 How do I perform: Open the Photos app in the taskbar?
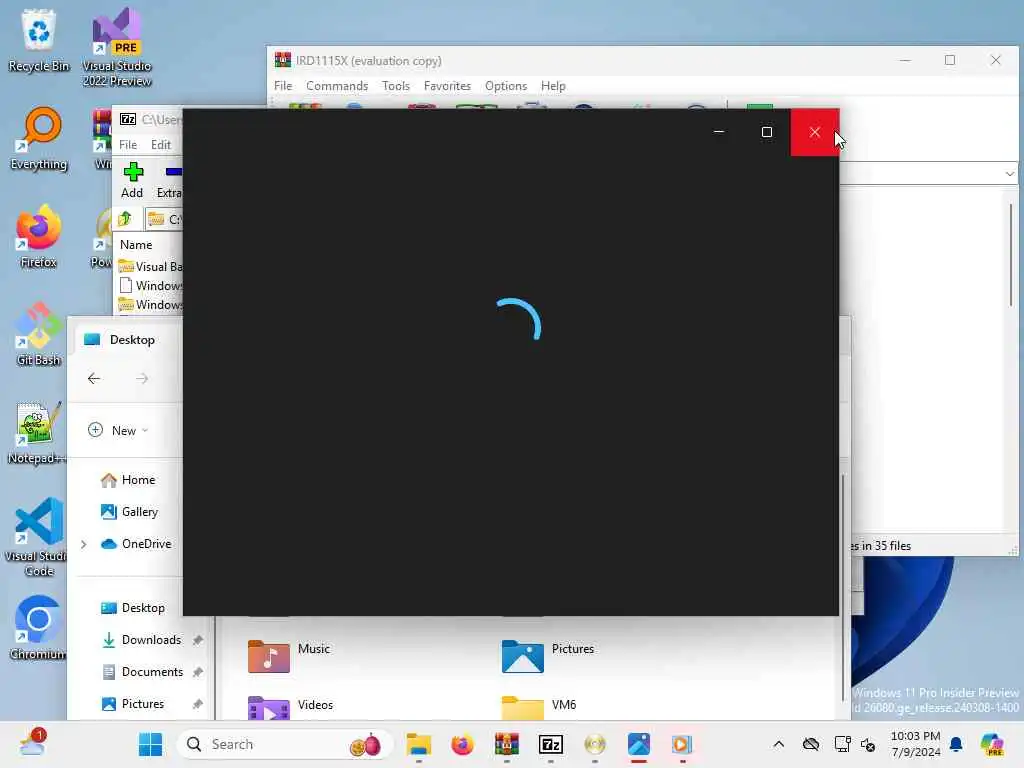click(x=639, y=744)
